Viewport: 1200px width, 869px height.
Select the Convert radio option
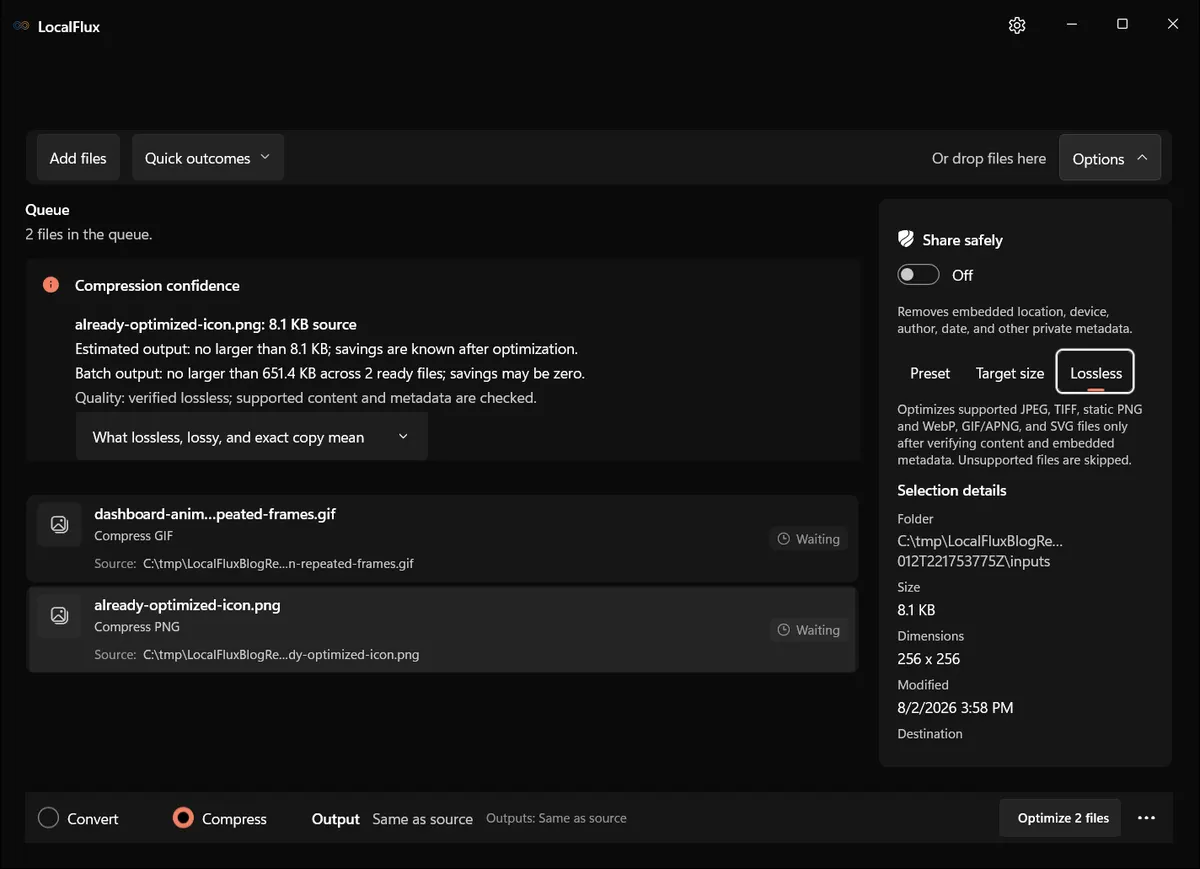pyautogui.click(x=78, y=818)
